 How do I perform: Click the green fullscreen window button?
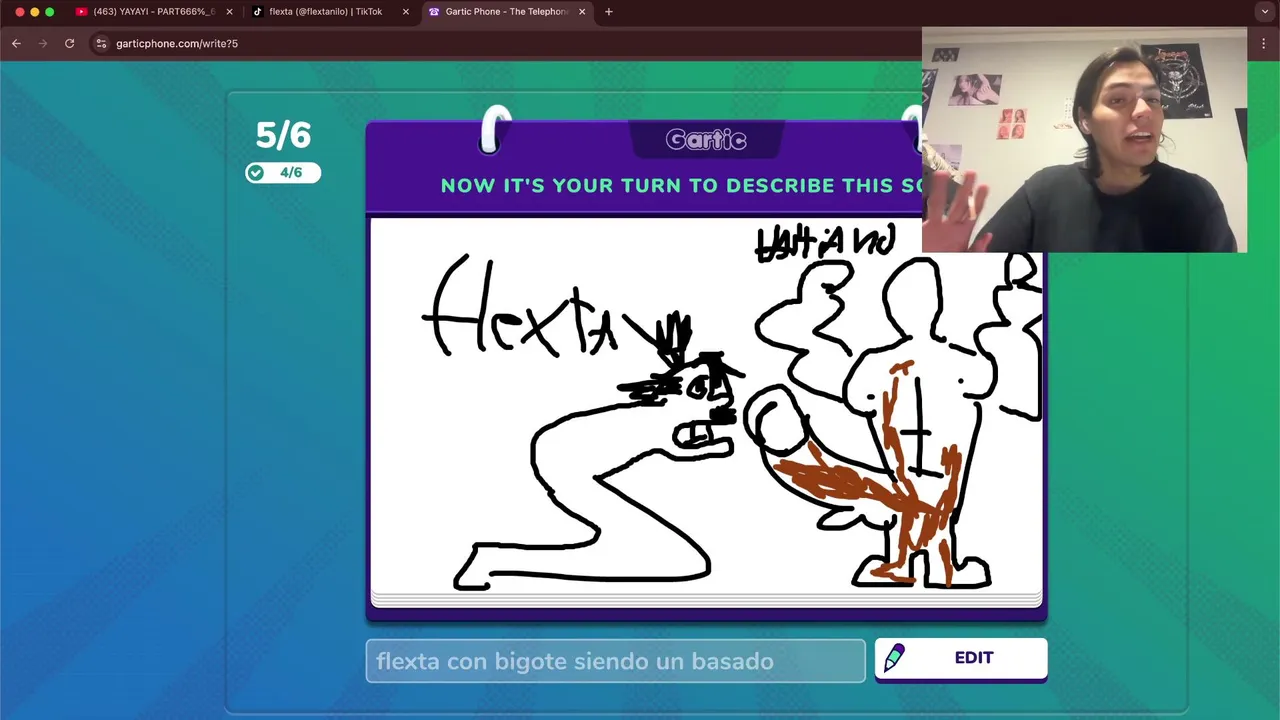pyautogui.click(x=50, y=12)
